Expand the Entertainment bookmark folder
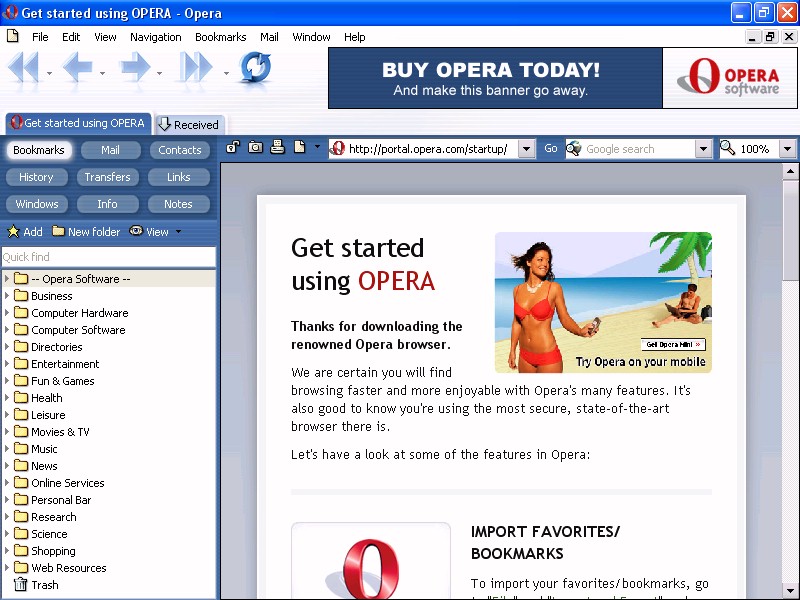800x600 pixels. pos(7,363)
